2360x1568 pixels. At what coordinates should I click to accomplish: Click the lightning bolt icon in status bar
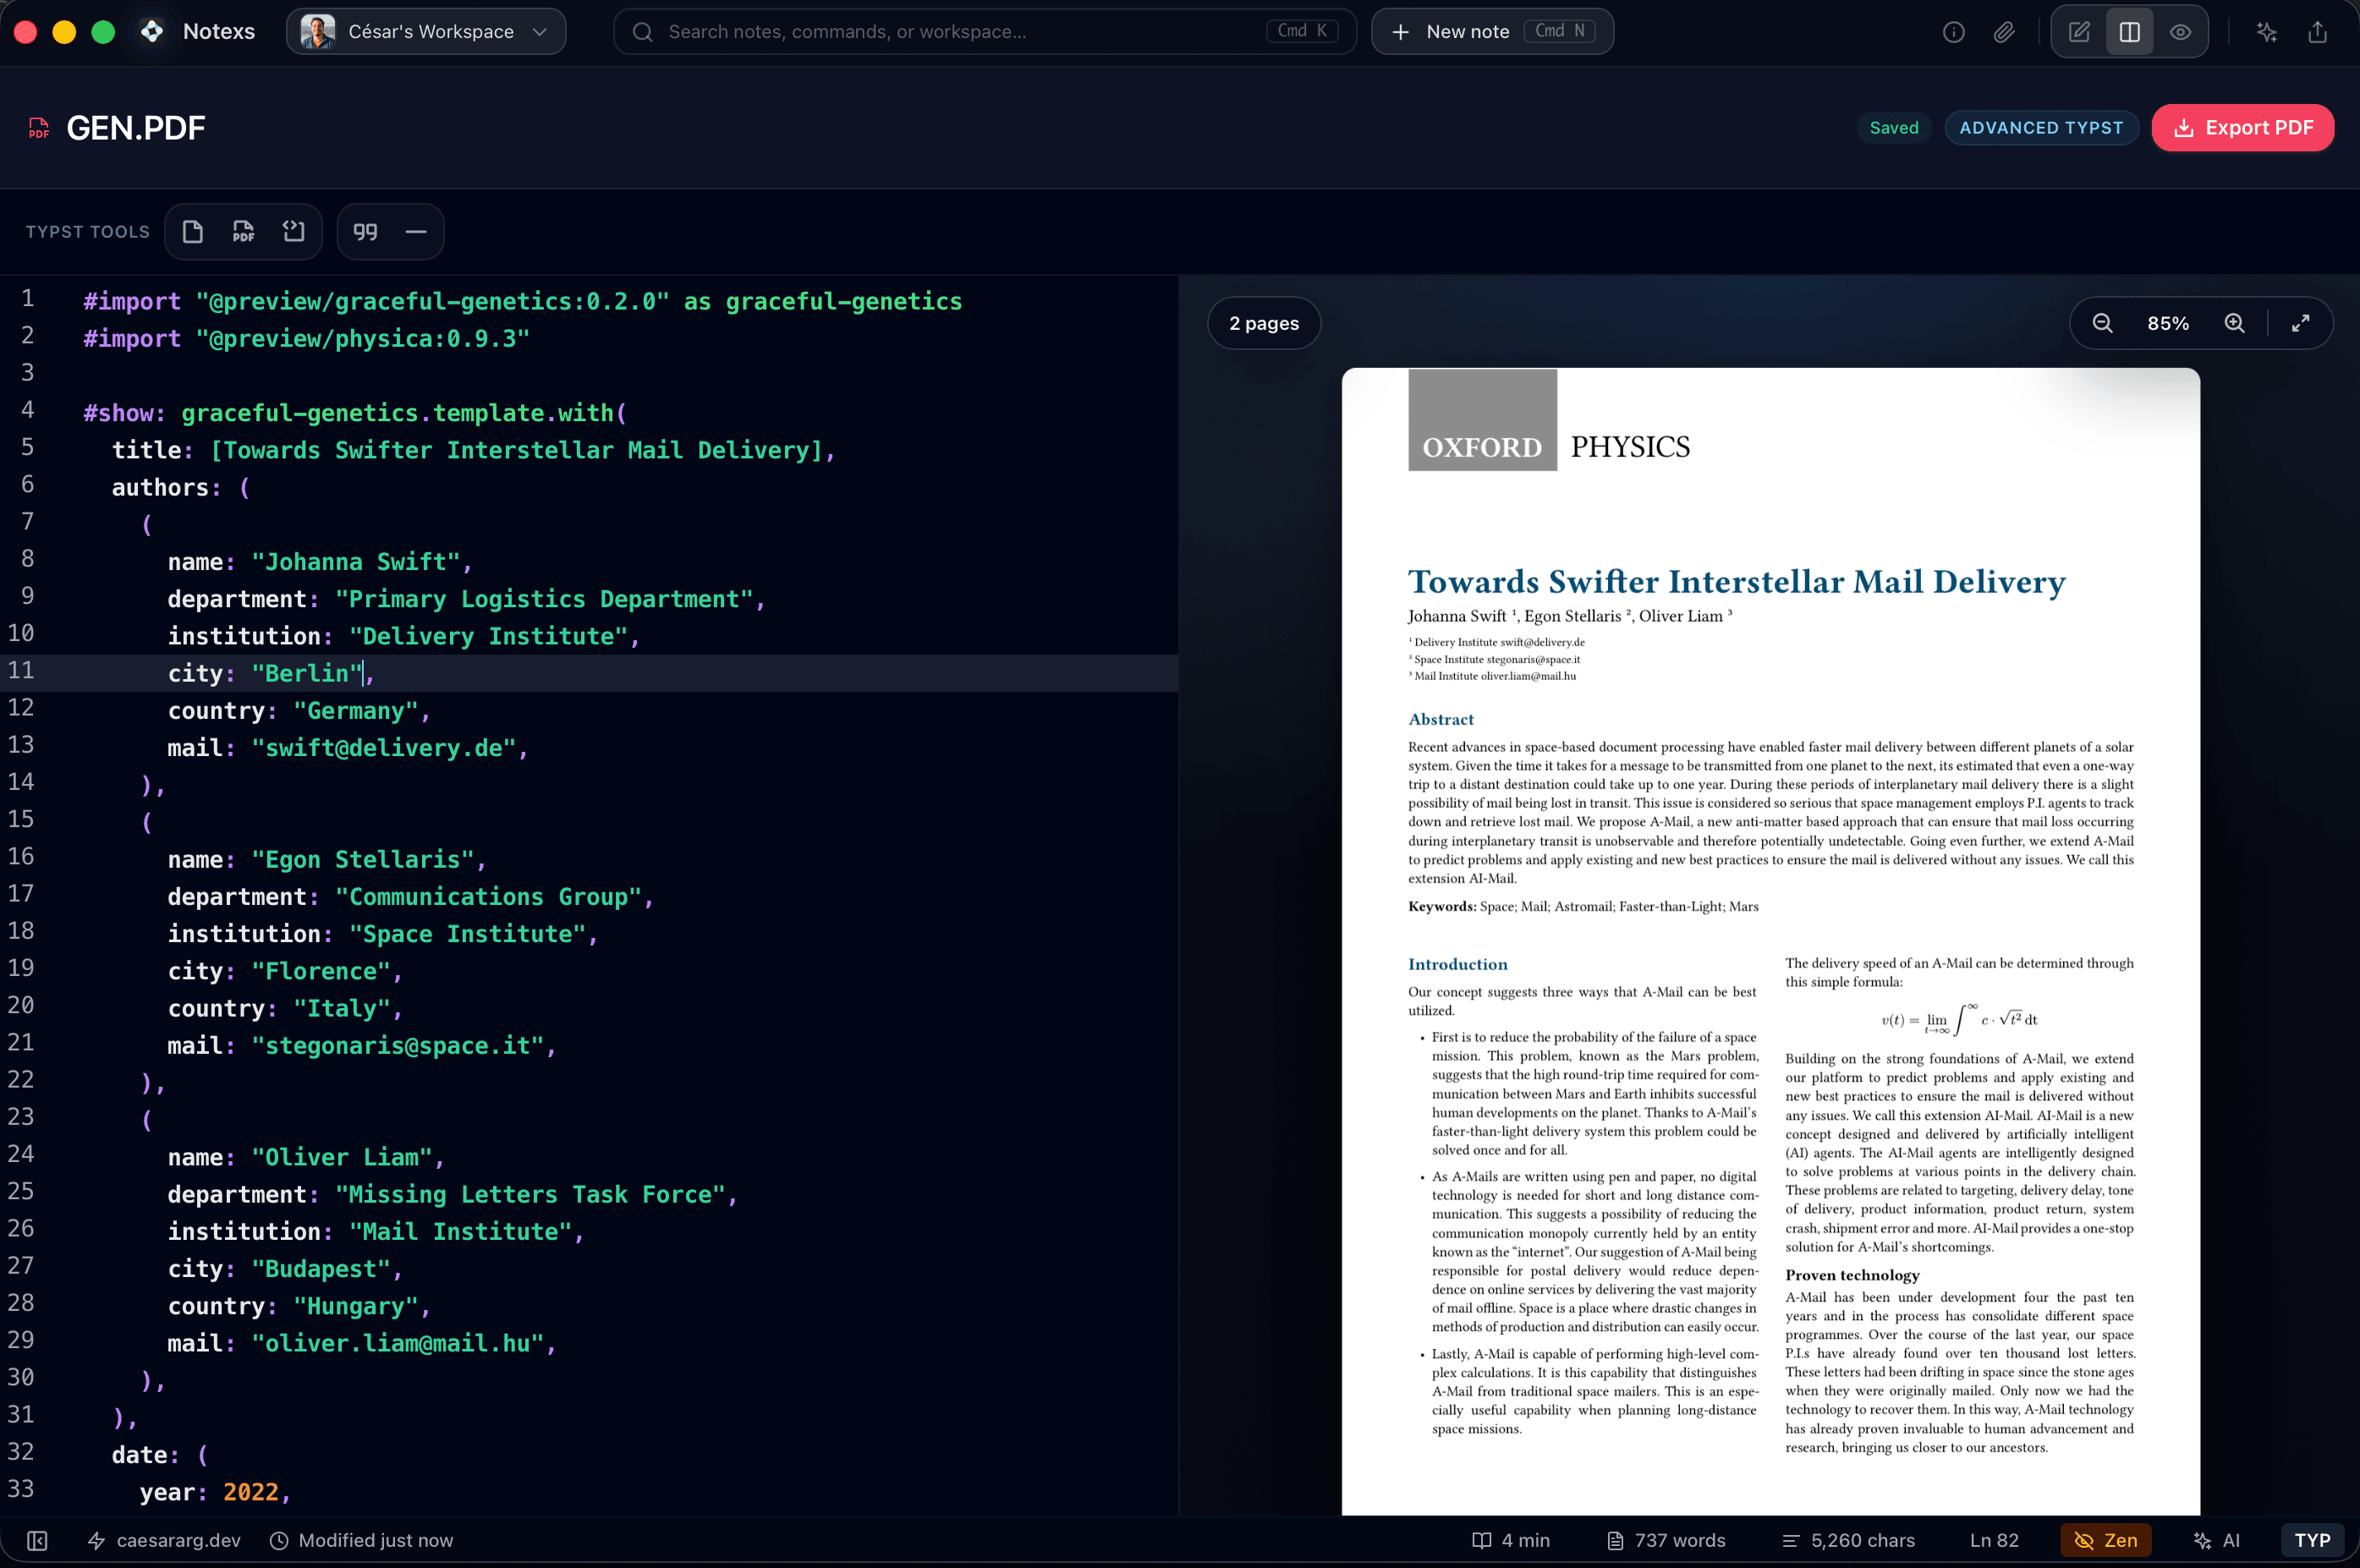[x=96, y=1541]
